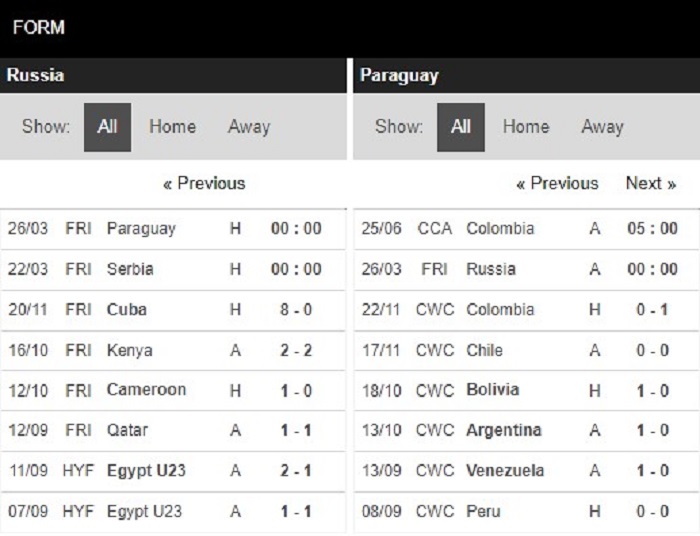Go to Previous page of Paraguay results
Viewport: 700px width, 536px height.
pyautogui.click(x=557, y=183)
